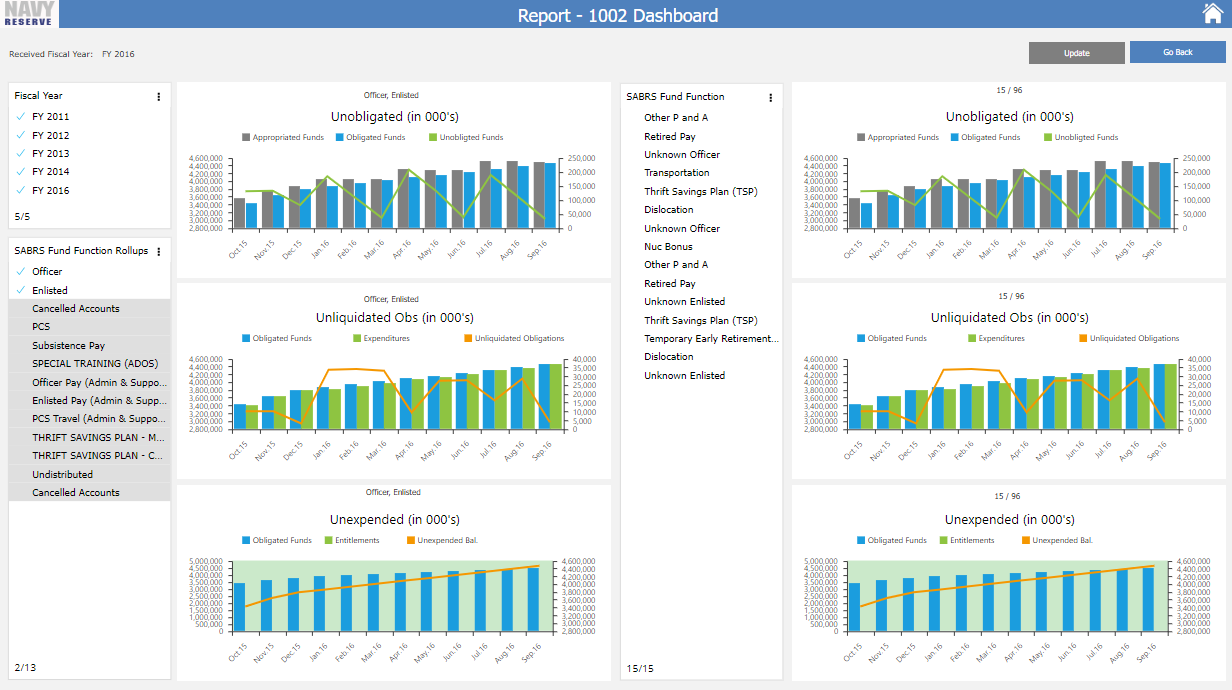
Task: Click the Navy Reserve logo
Action: coord(28,14)
